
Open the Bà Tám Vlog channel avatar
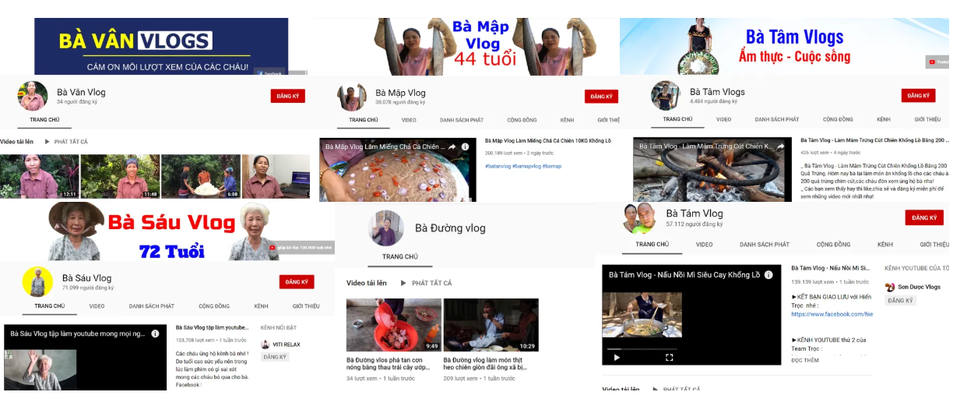pos(639,218)
